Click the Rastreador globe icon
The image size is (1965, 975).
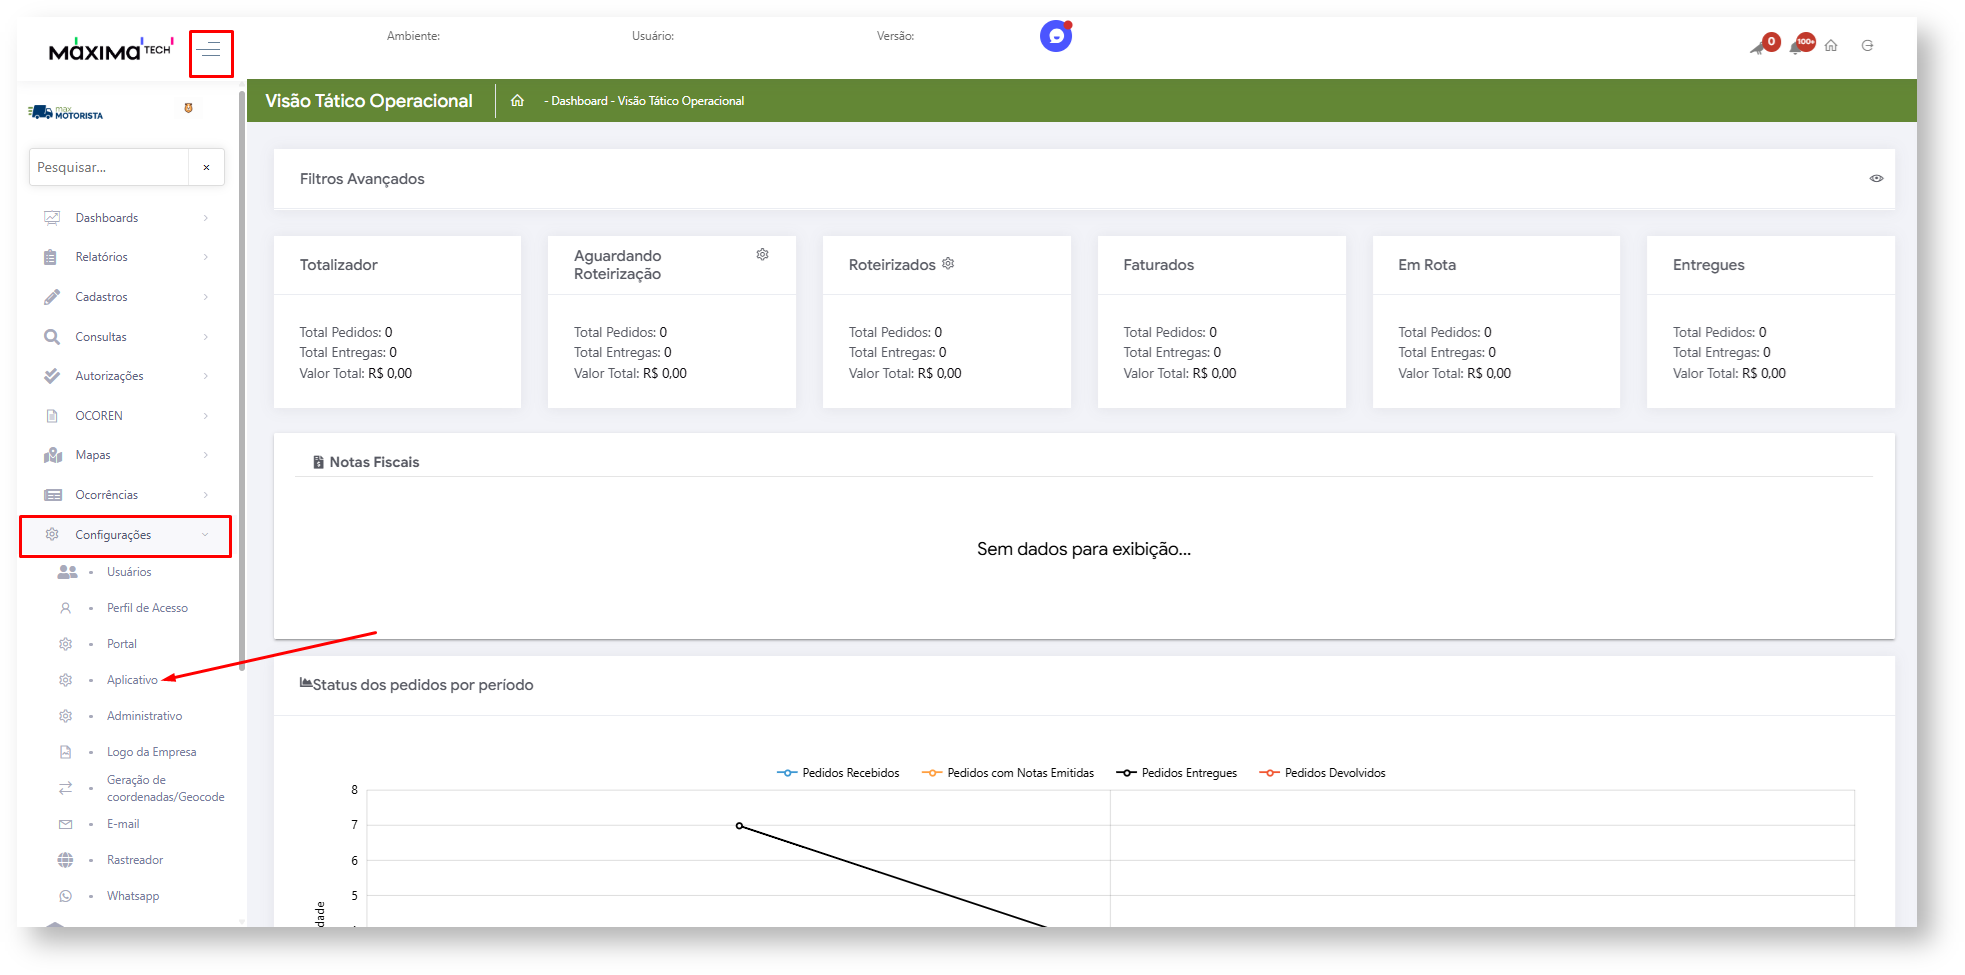(66, 860)
